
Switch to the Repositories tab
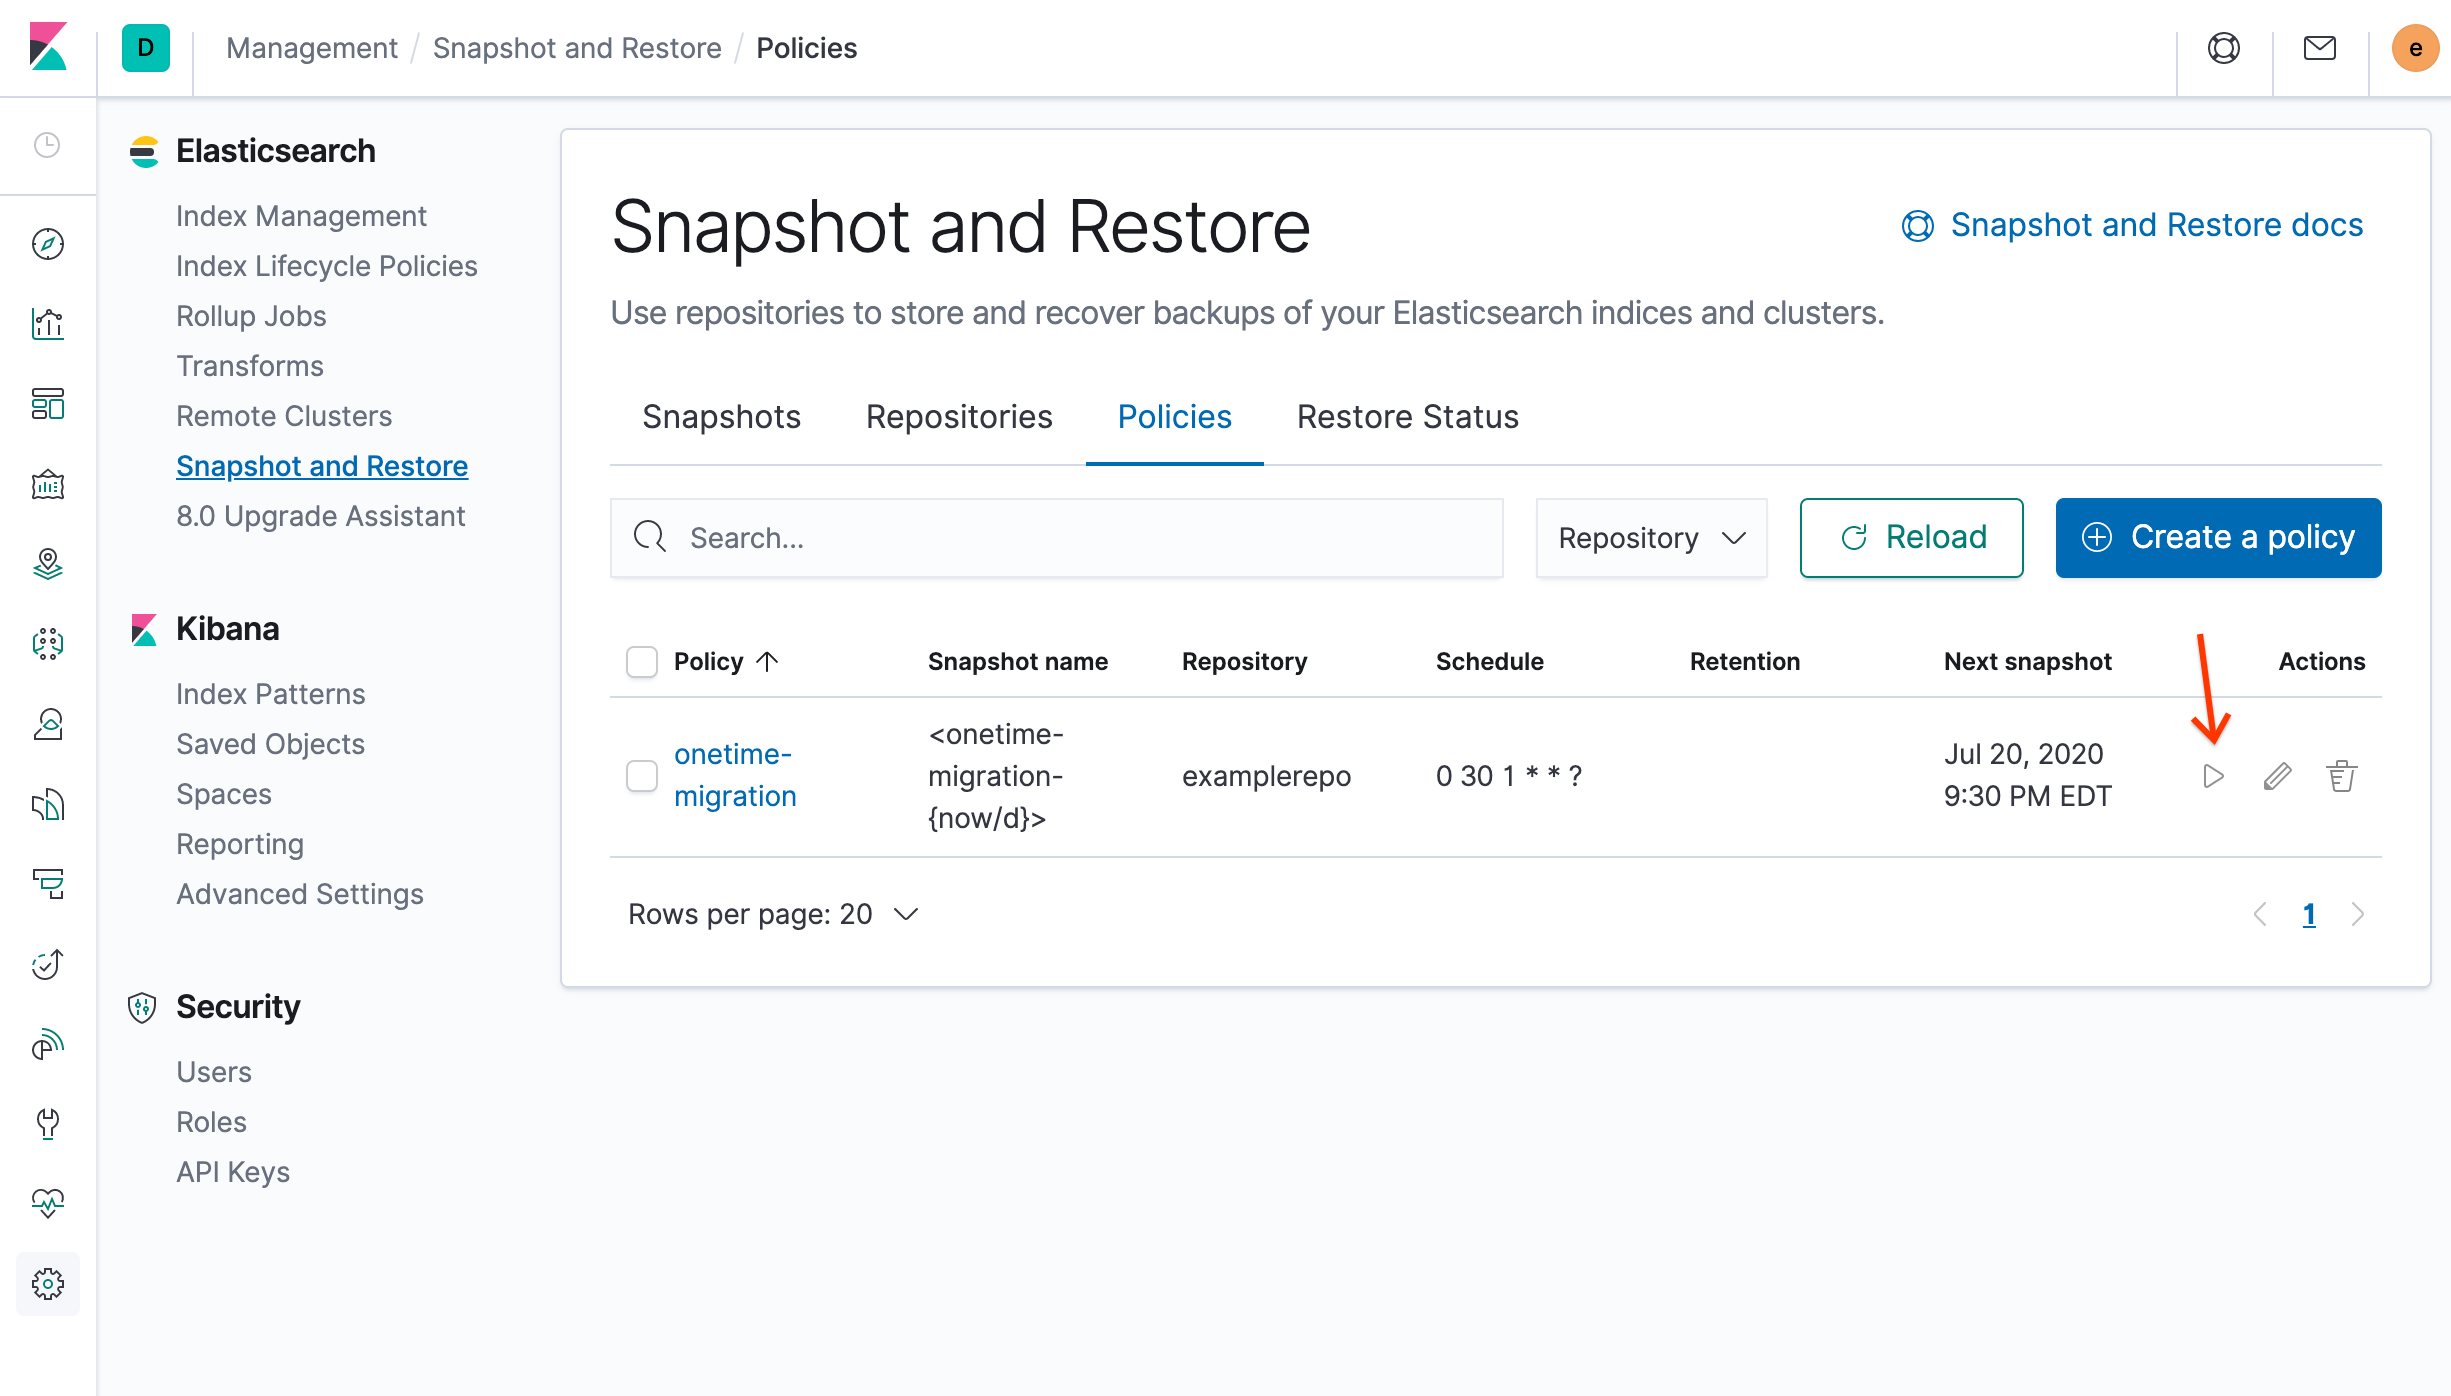(960, 416)
